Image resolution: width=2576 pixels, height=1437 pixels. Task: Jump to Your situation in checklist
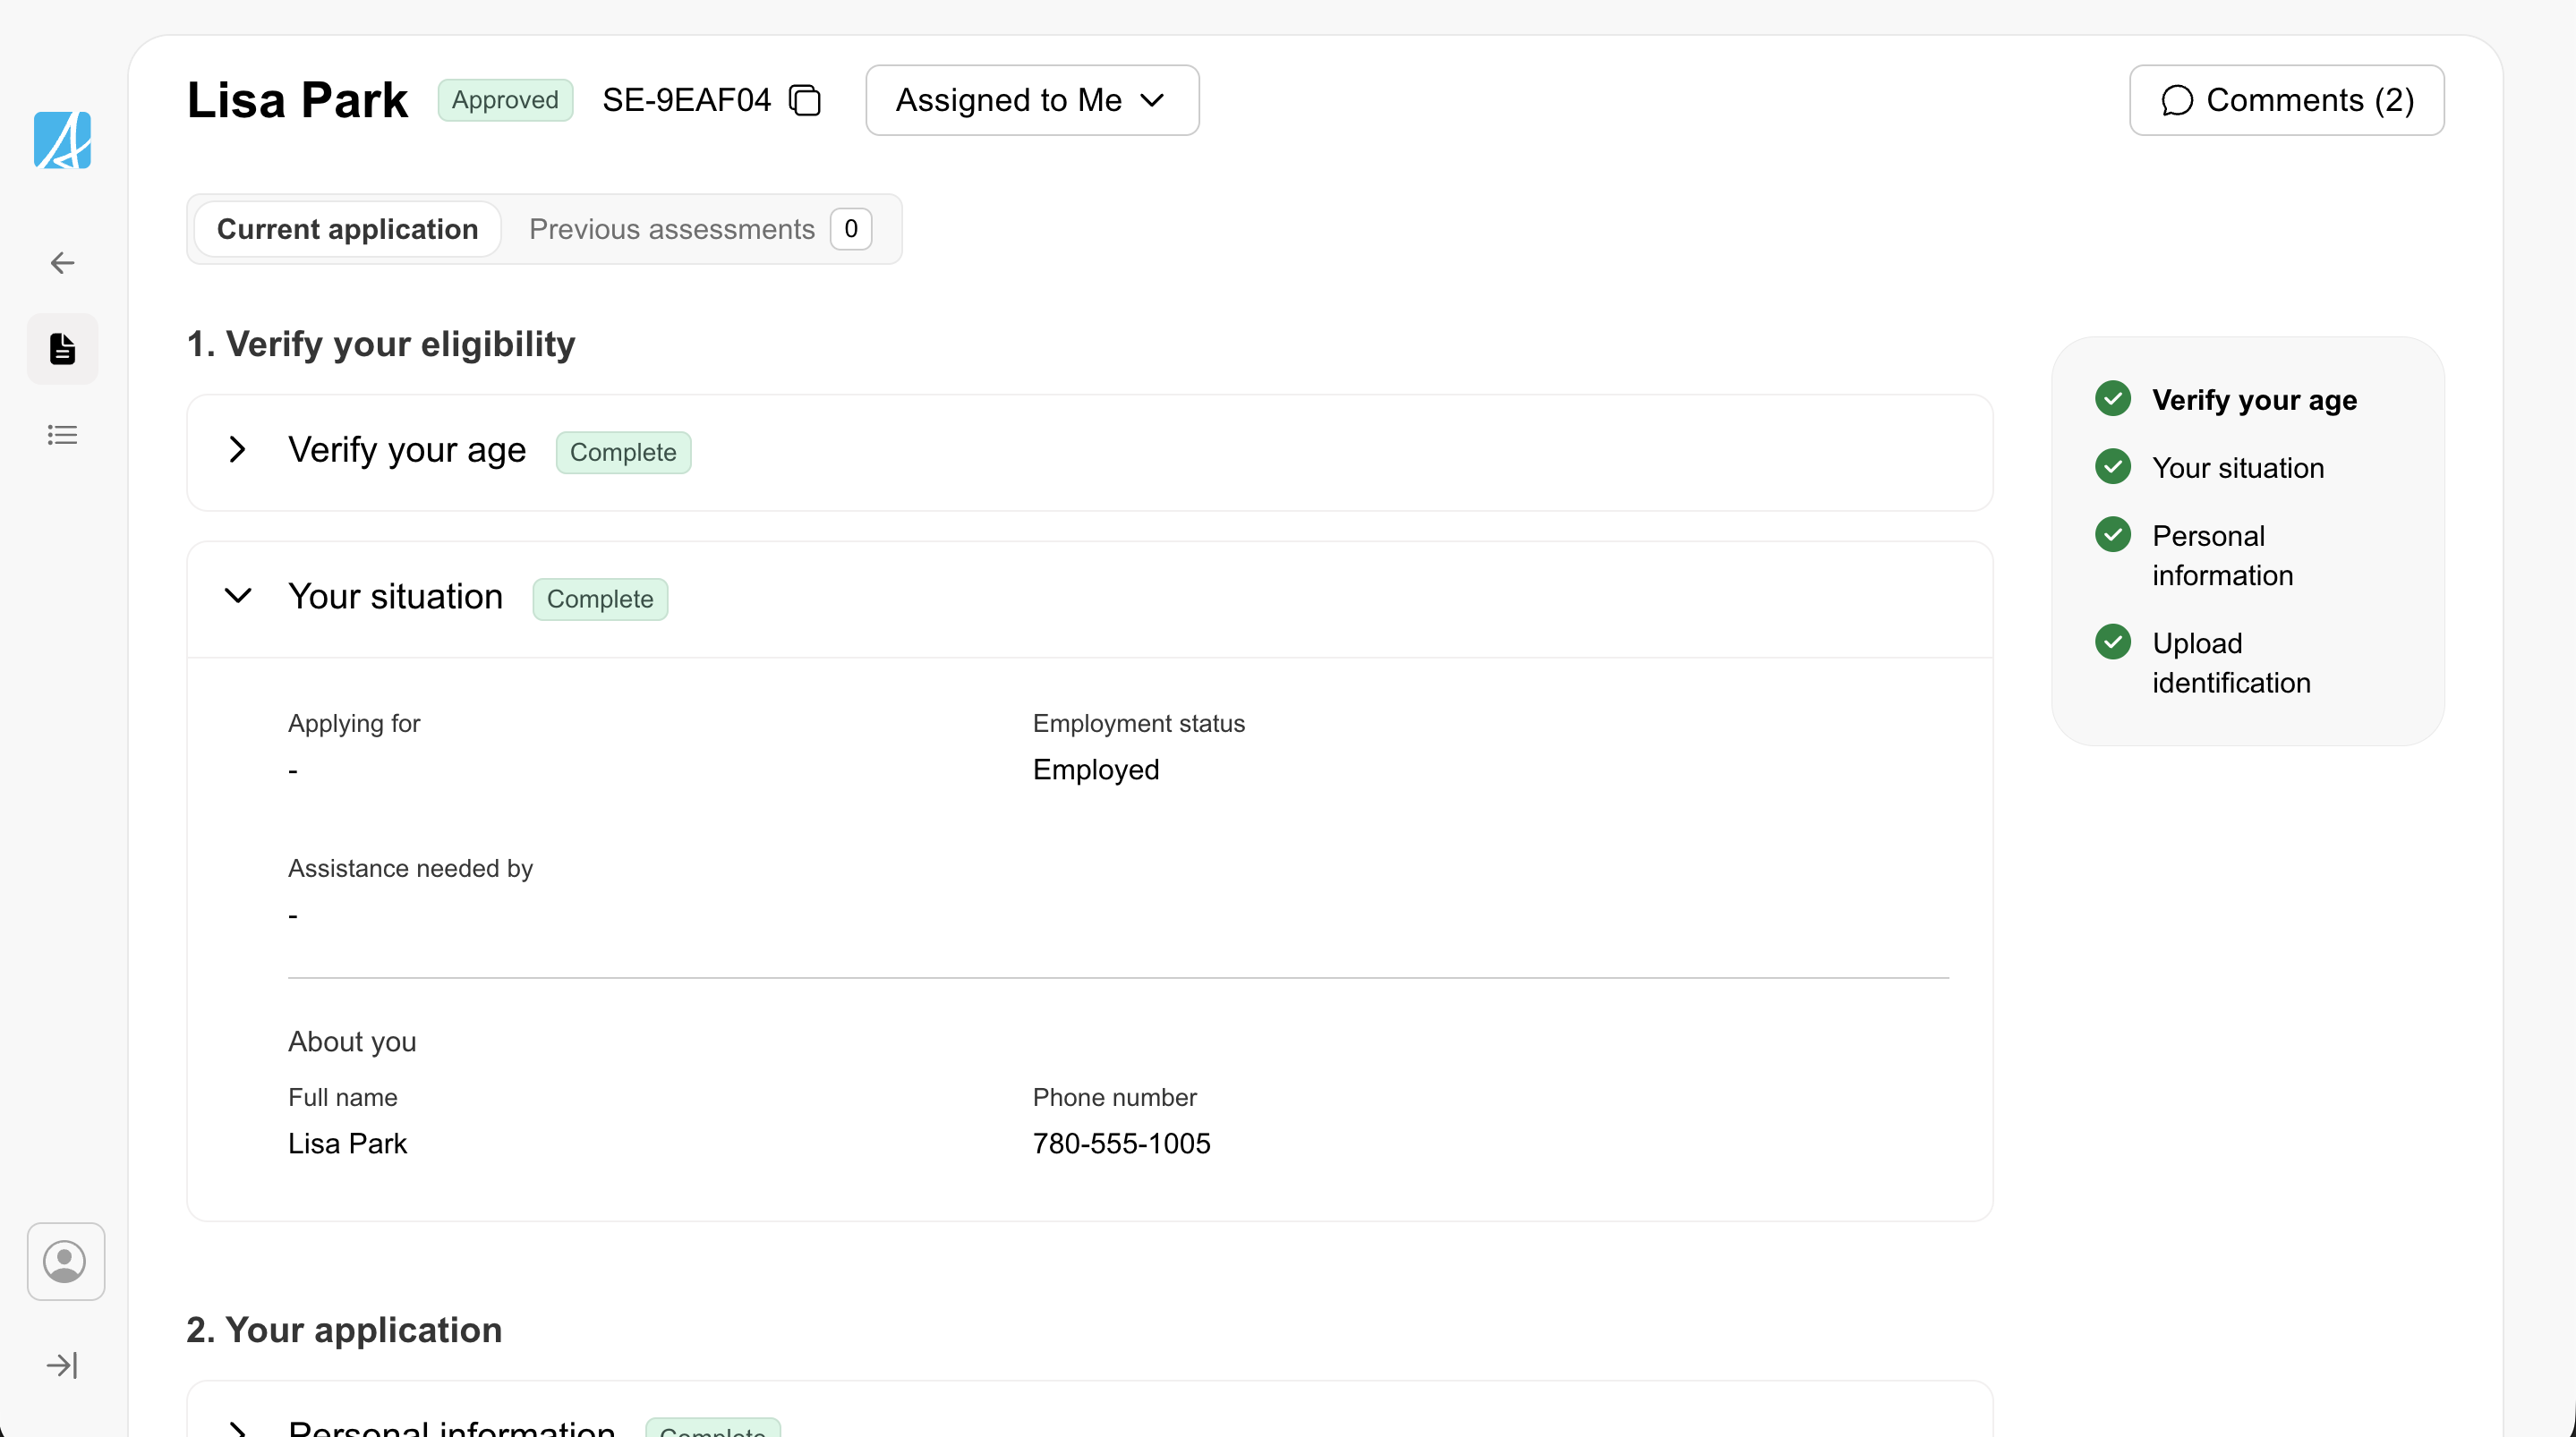tap(2237, 468)
